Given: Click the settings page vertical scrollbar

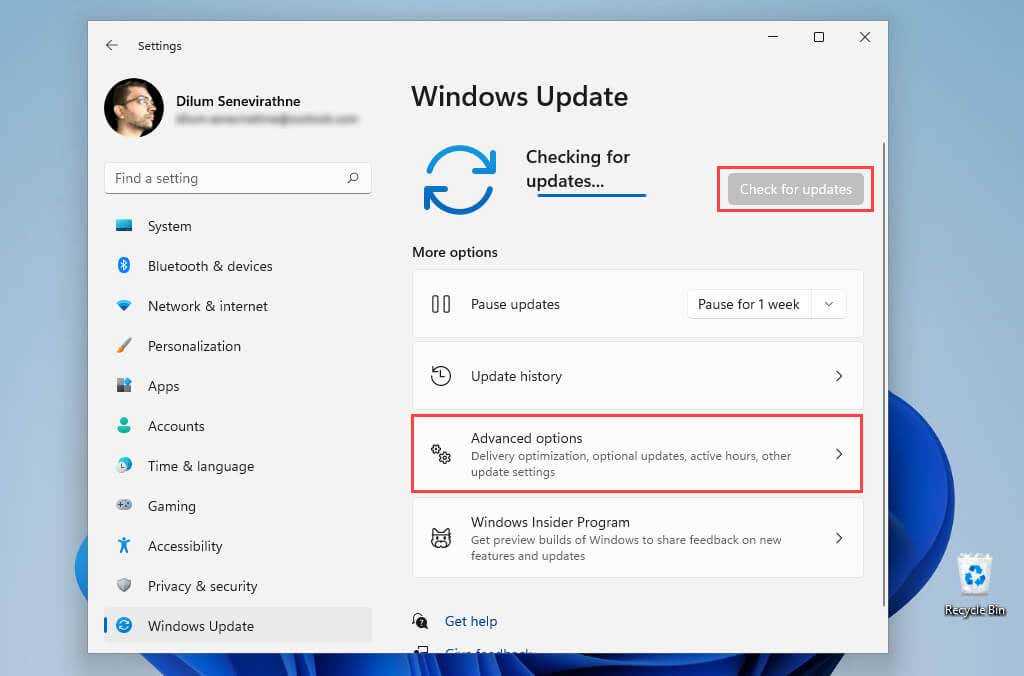Looking at the screenshot, I should (884, 374).
